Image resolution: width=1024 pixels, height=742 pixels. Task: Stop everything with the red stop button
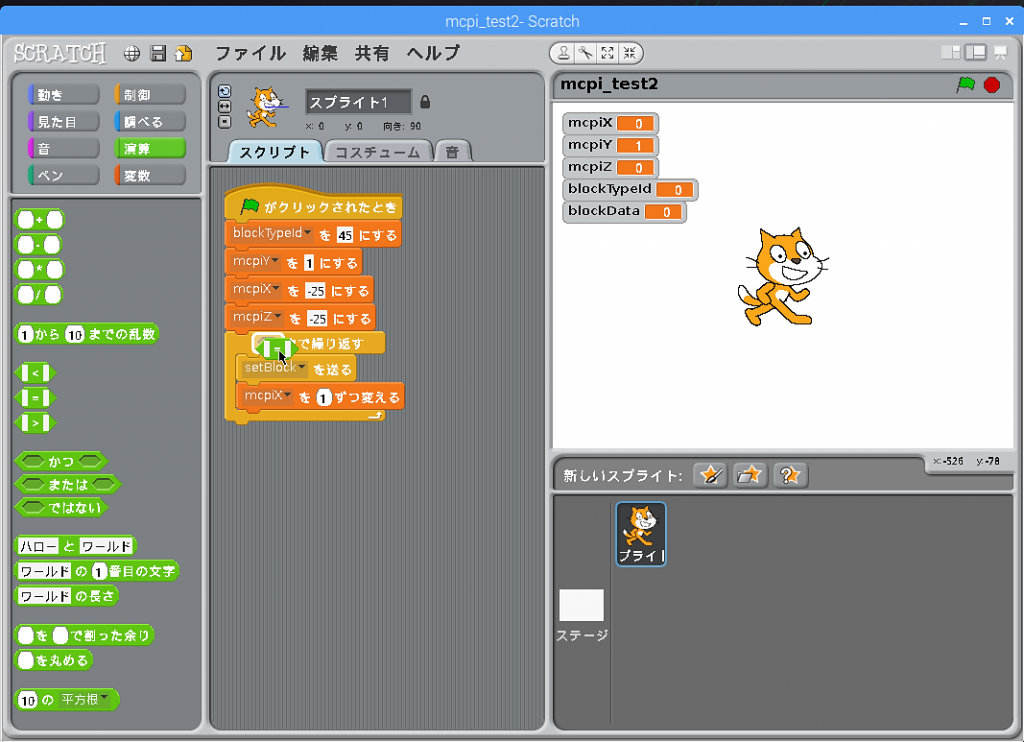[992, 85]
